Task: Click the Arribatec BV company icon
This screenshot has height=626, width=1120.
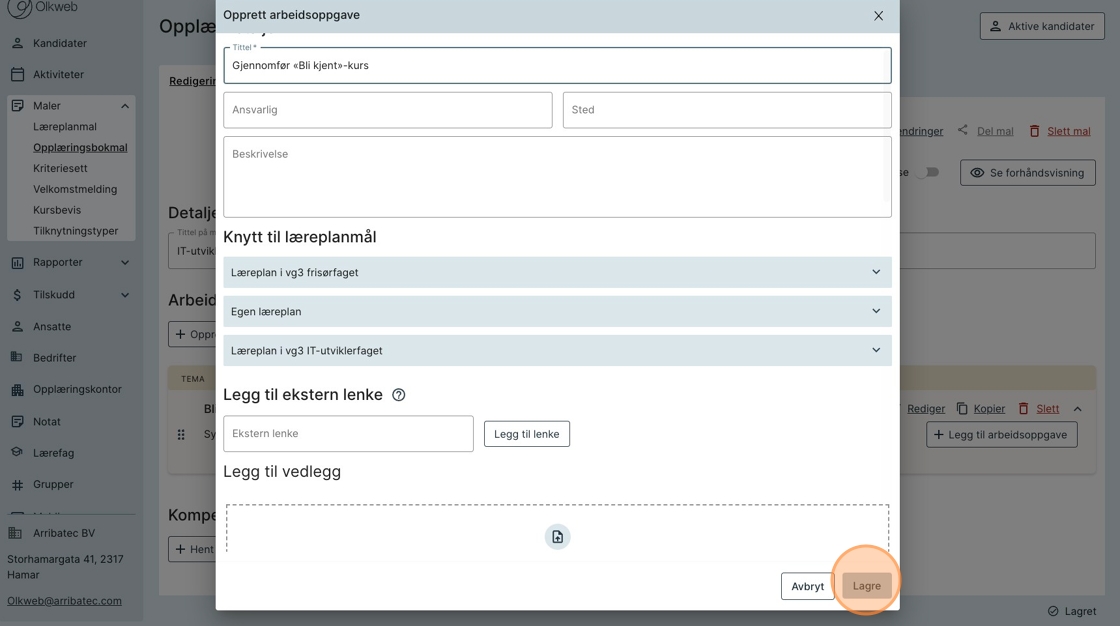Action: click(15, 533)
